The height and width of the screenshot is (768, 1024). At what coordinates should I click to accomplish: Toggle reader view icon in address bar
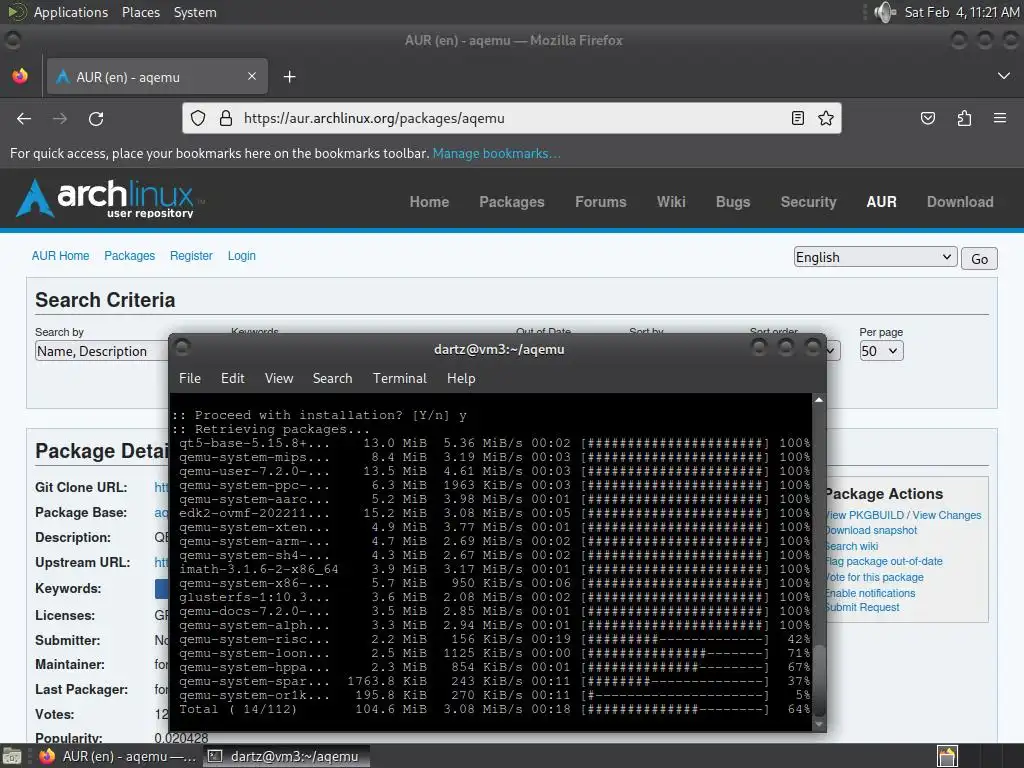(797, 118)
